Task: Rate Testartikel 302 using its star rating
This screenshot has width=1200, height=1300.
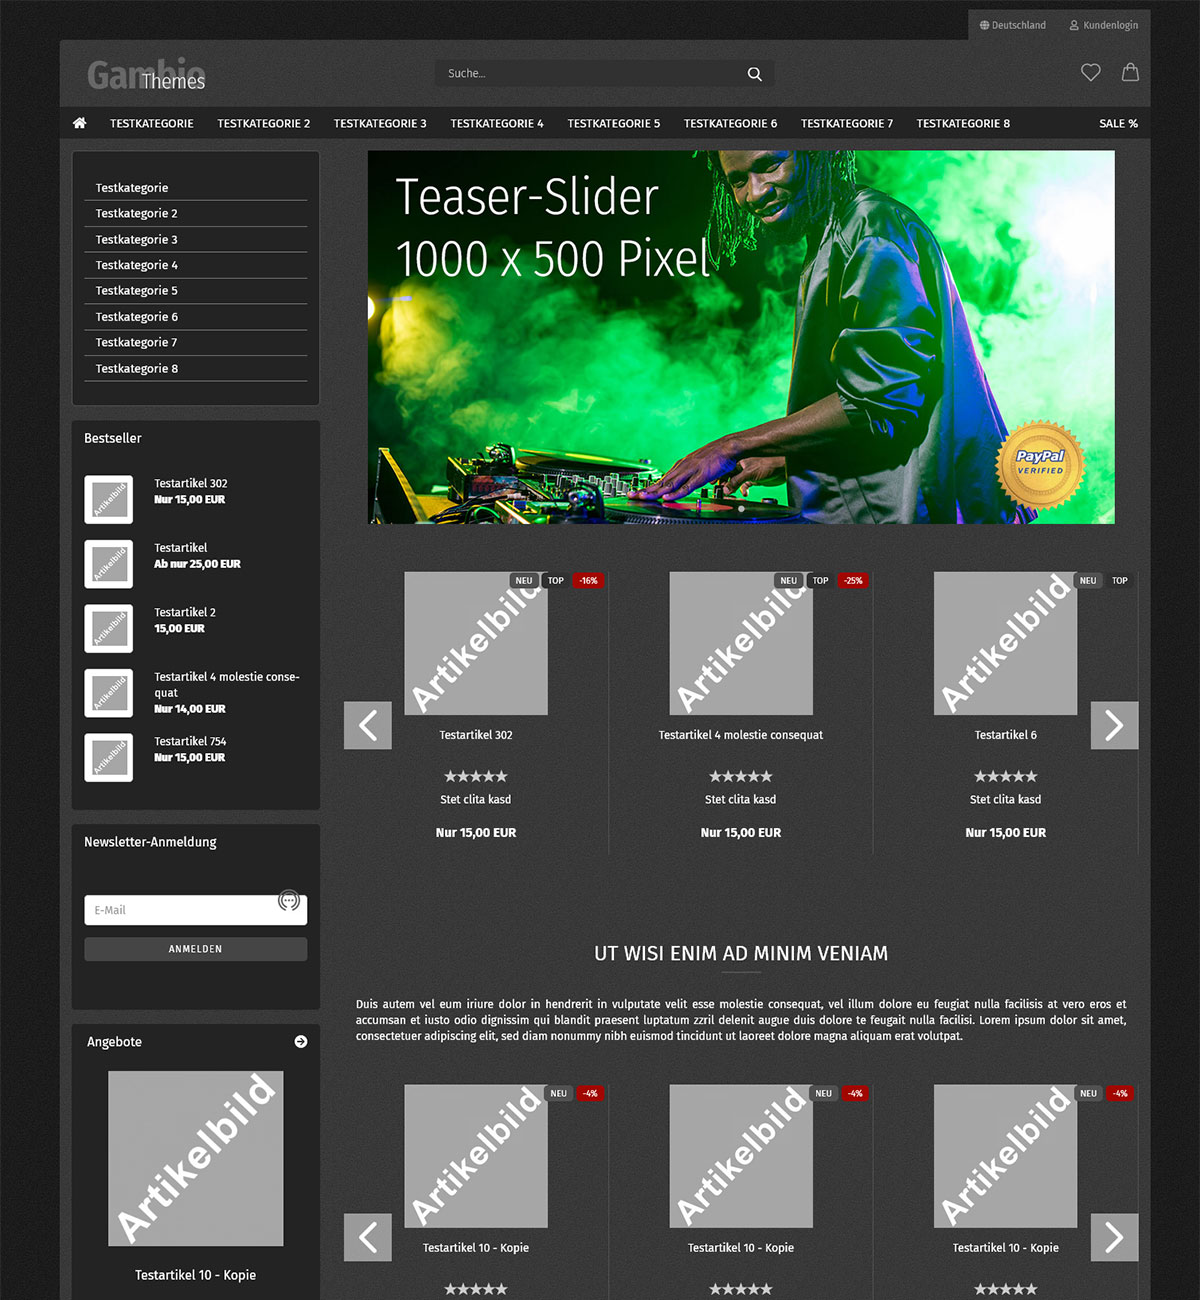Action: pos(475,776)
